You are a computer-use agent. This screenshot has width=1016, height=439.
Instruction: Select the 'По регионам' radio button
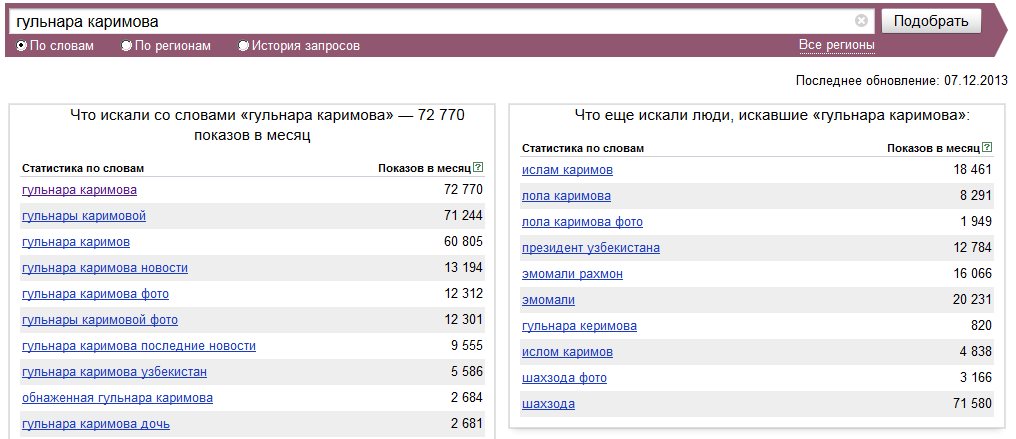click(127, 46)
